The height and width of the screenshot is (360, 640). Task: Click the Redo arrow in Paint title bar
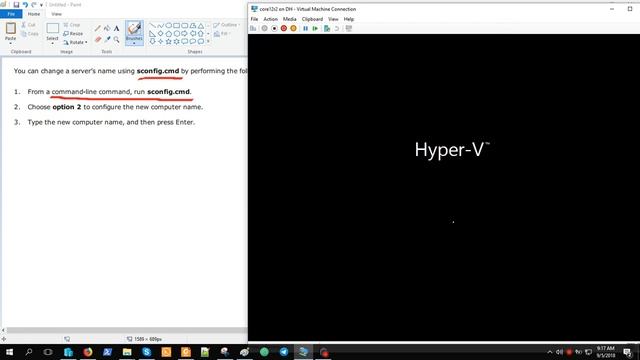pos(34,4)
